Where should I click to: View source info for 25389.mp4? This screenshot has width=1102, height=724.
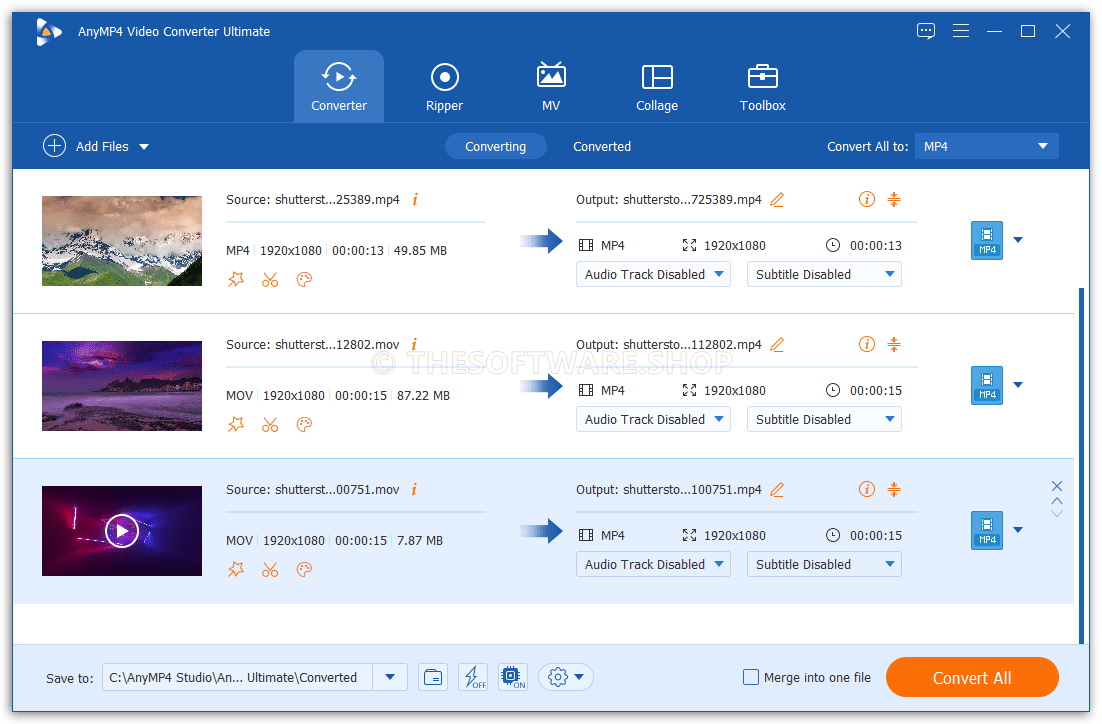coord(415,200)
